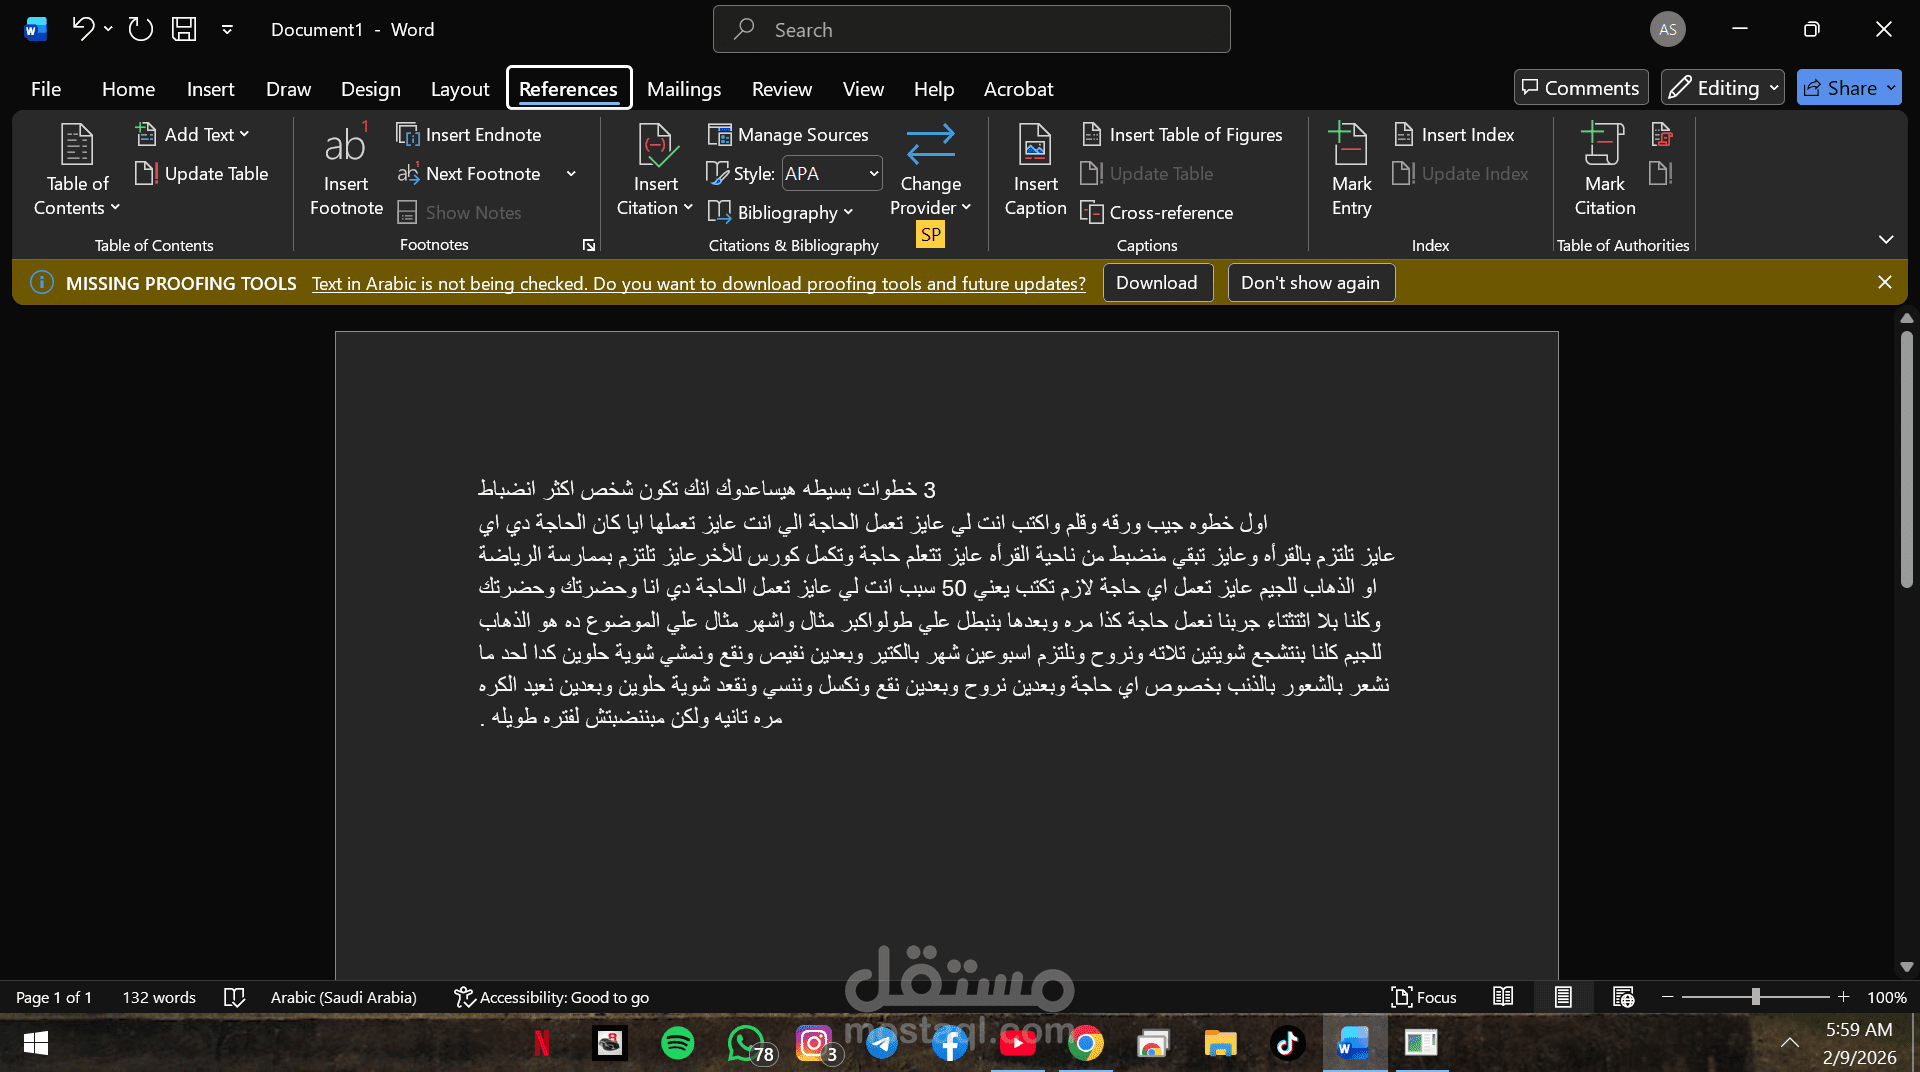Screen dimensions: 1920x1072
Task: Collapse ribbon display options chevron
Action: pyautogui.click(x=1886, y=239)
